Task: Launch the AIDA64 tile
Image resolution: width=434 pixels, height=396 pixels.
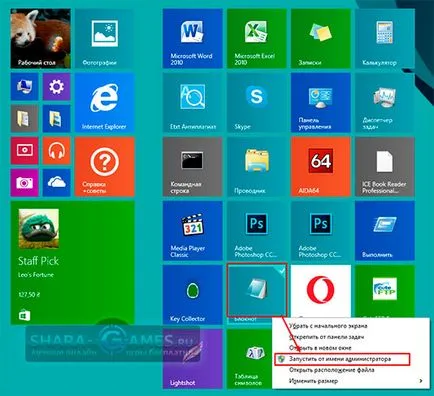Action: pyautogui.click(x=321, y=167)
